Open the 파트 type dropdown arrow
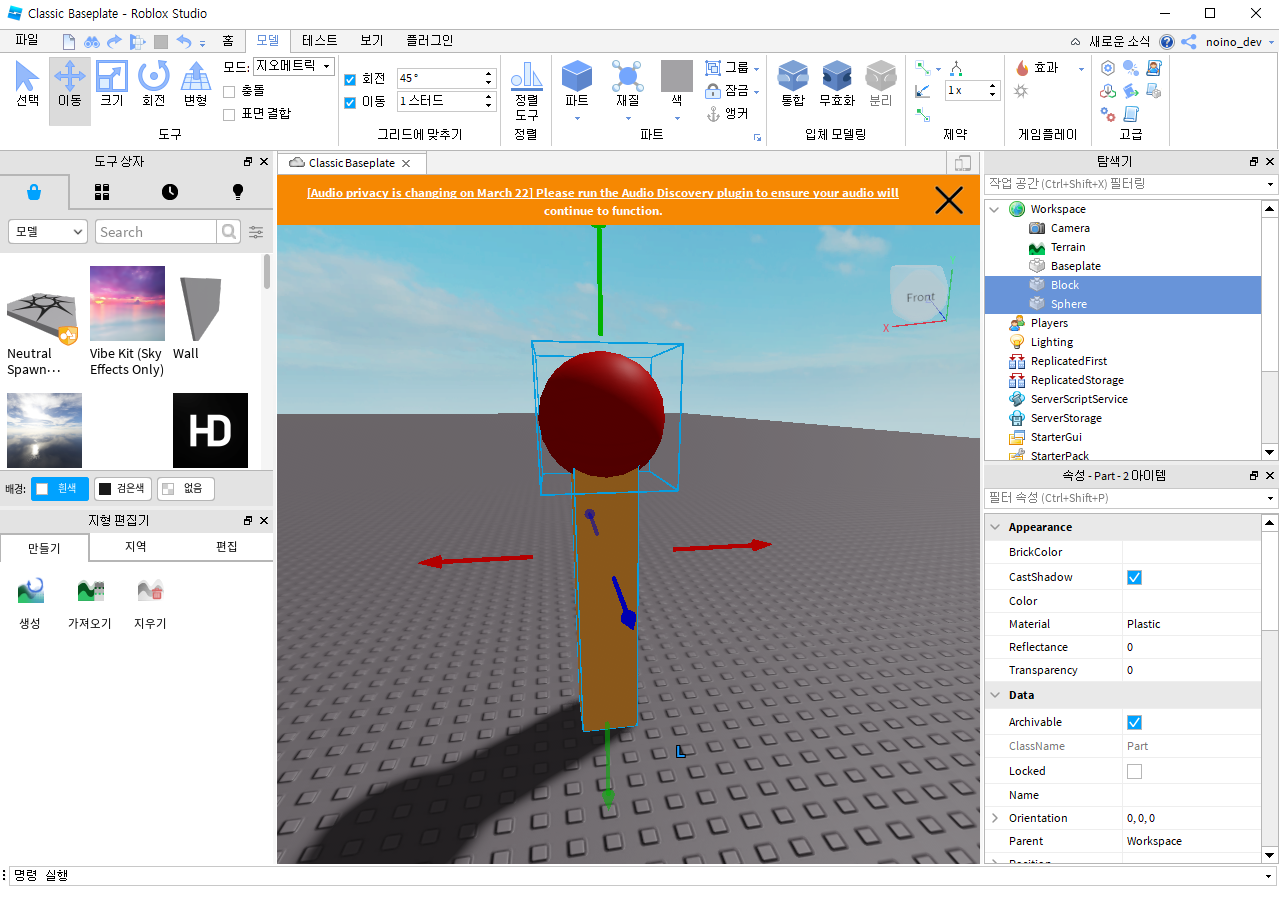This screenshot has width=1279, height=897. click(x=577, y=118)
